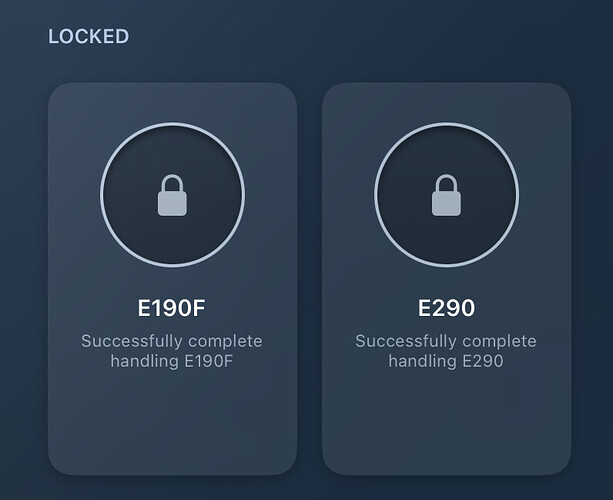Open the E290 locked card

coord(446,279)
